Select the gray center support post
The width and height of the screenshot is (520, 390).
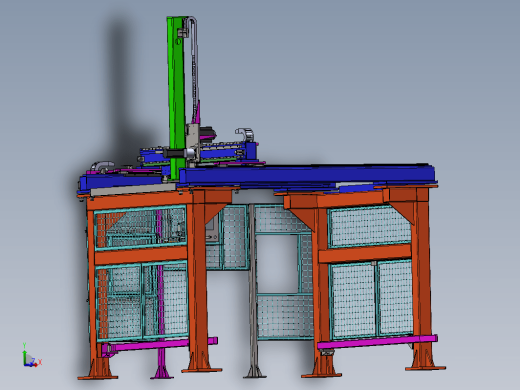point(254,290)
